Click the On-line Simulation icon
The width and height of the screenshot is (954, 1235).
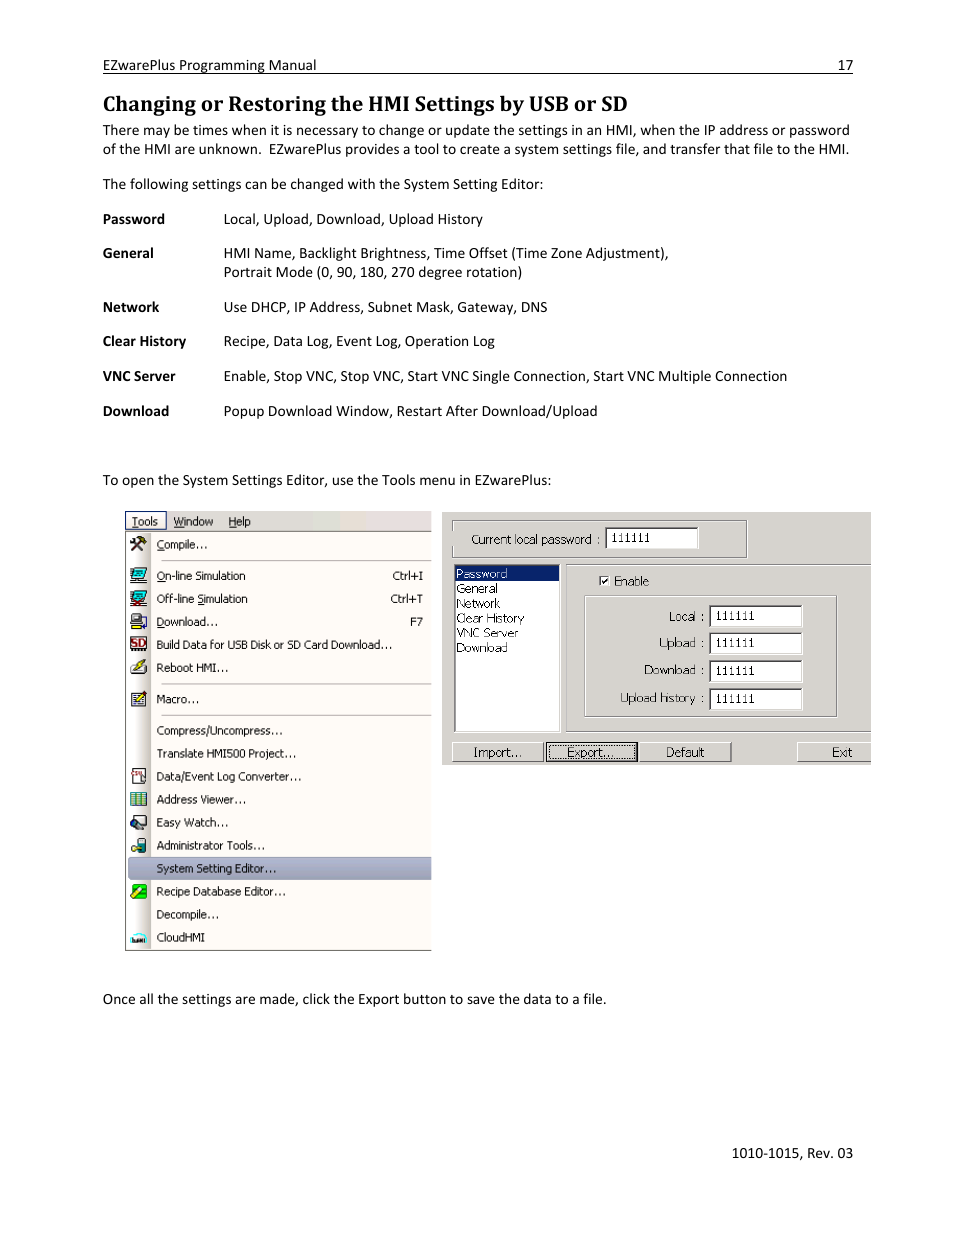pyautogui.click(x=138, y=575)
